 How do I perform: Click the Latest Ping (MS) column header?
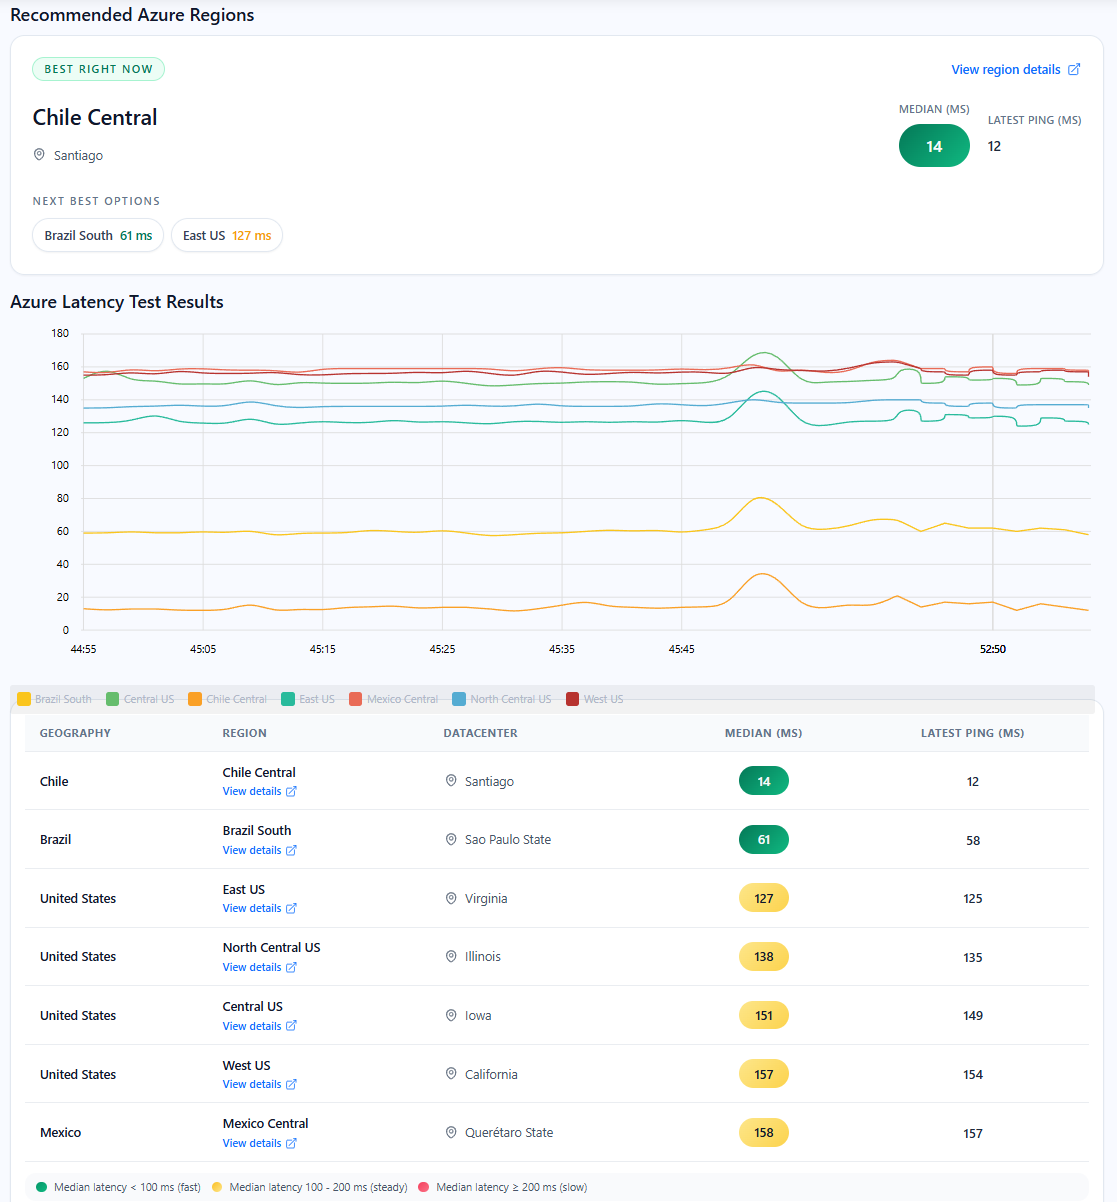pos(972,733)
